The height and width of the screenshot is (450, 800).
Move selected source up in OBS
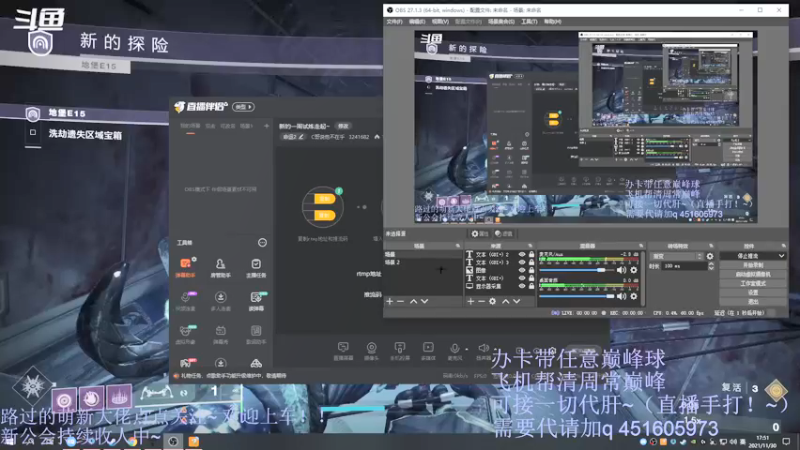click(506, 302)
